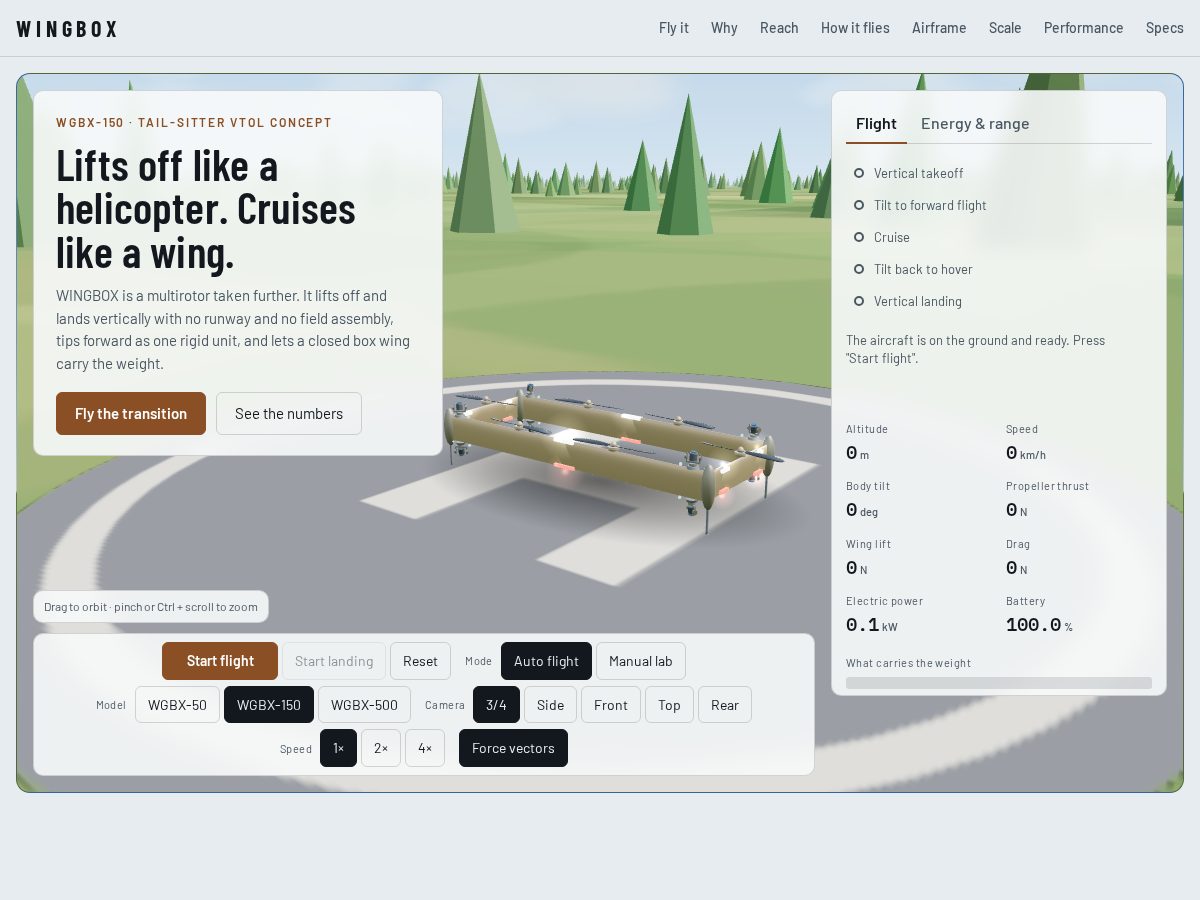This screenshot has height=900, width=1200.
Task: Click the 'What carries the weight' label
Action: tap(908, 663)
